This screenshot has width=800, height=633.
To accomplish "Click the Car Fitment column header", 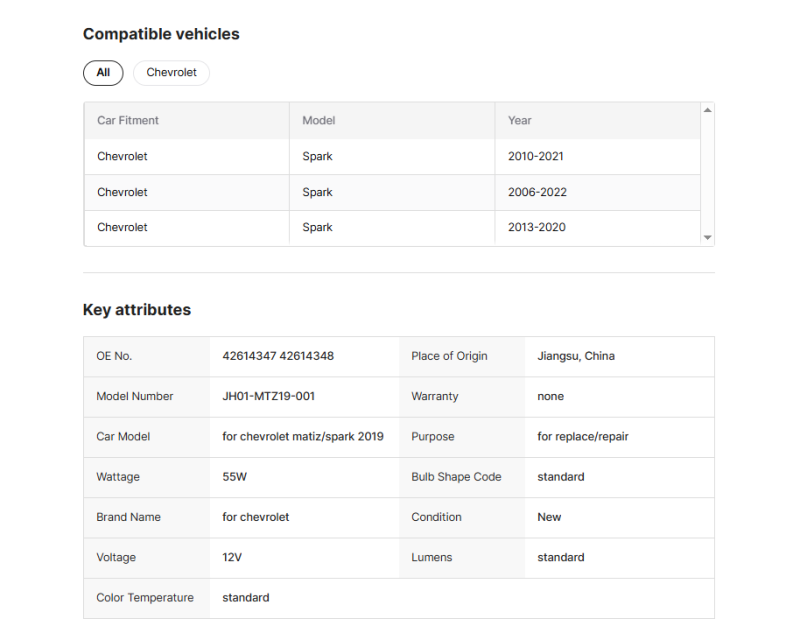I will (x=128, y=120).
